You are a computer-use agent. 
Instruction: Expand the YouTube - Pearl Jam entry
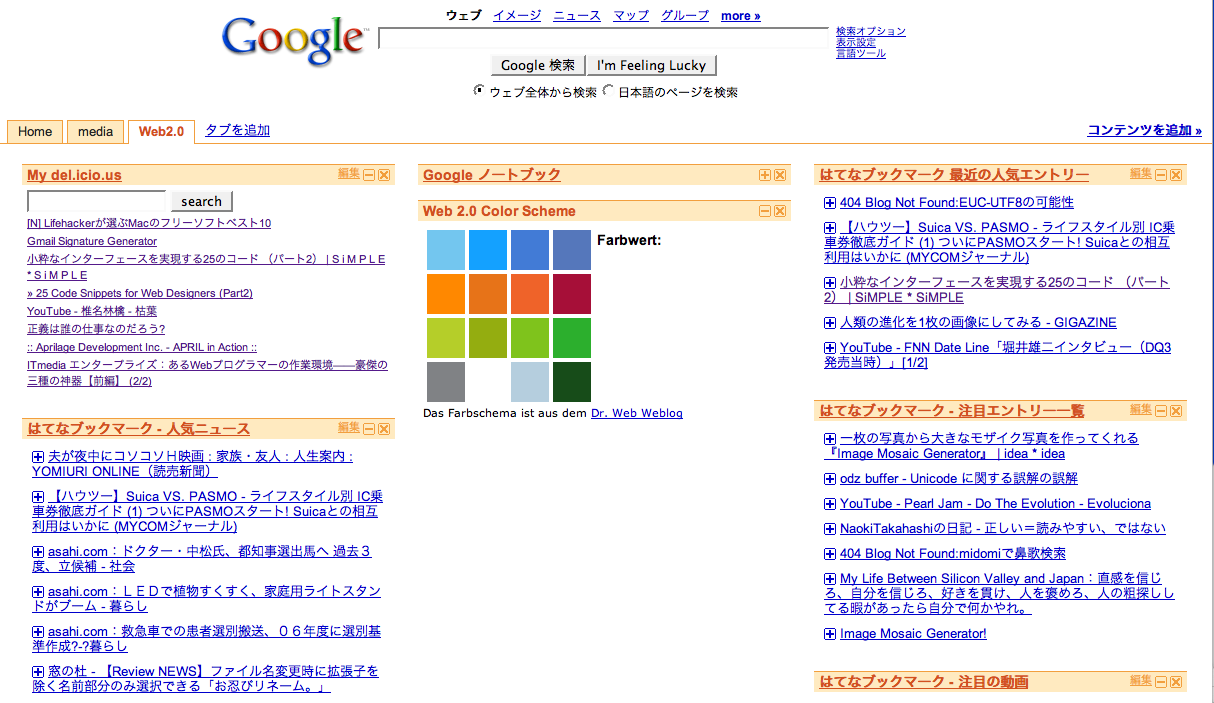pyautogui.click(x=830, y=504)
